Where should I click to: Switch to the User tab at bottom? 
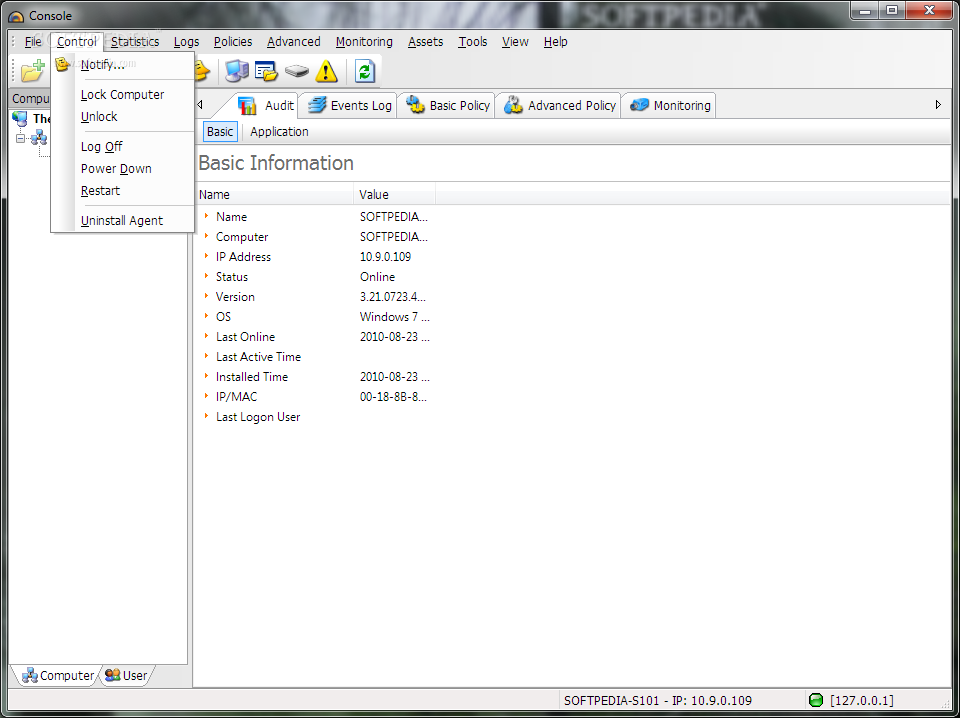coord(127,676)
